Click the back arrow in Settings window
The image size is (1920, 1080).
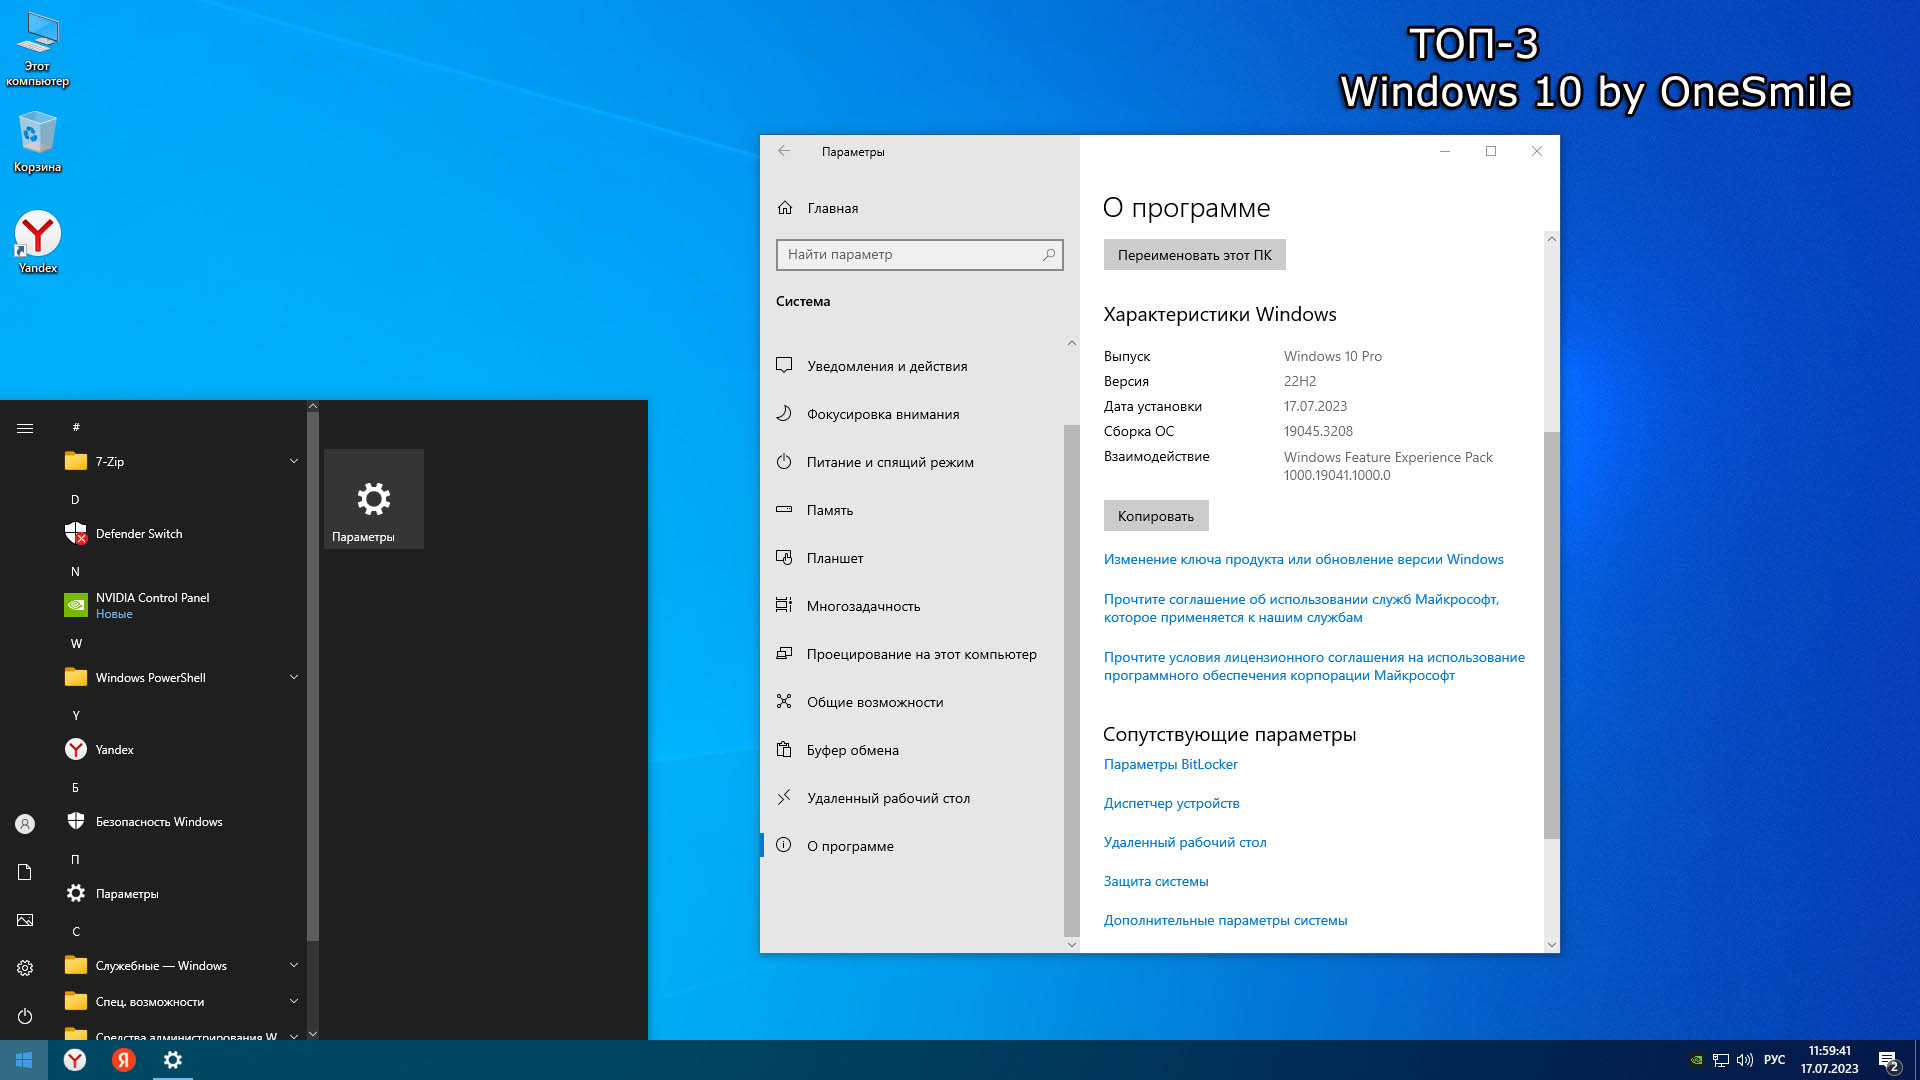784,151
